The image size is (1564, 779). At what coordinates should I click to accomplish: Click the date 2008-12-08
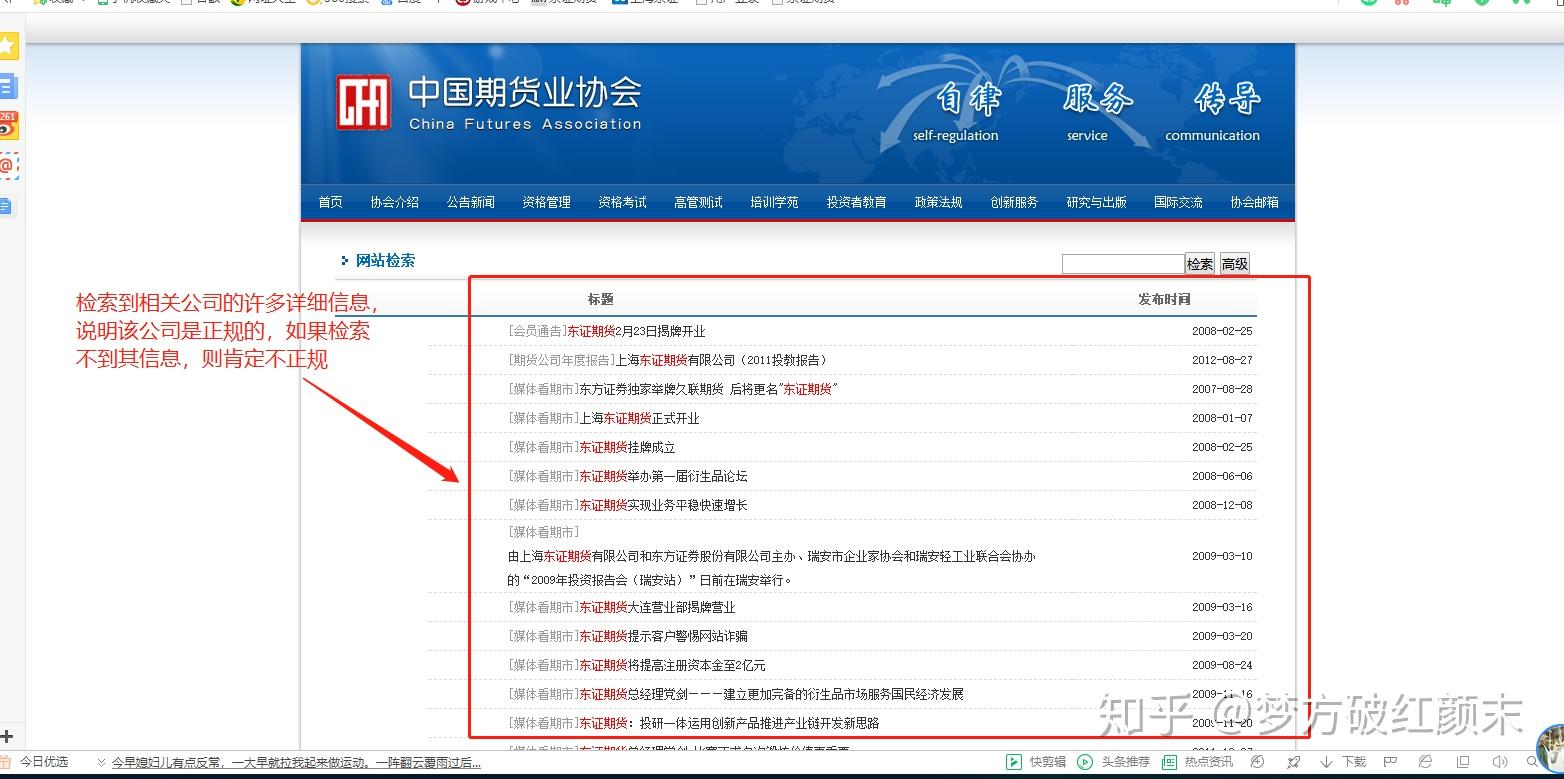point(1222,505)
